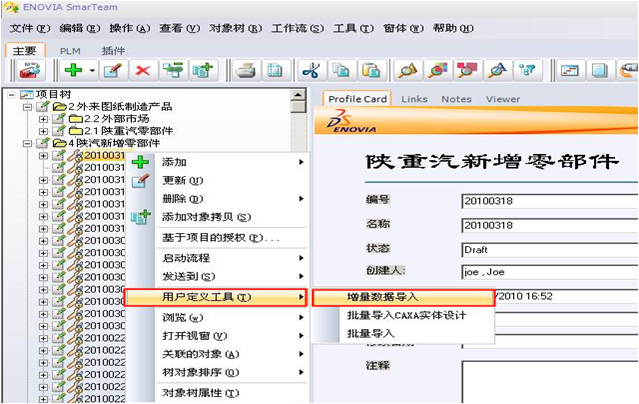Switch to the 插件 toolbar tab
639x404 pixels.
coord(113,51)
